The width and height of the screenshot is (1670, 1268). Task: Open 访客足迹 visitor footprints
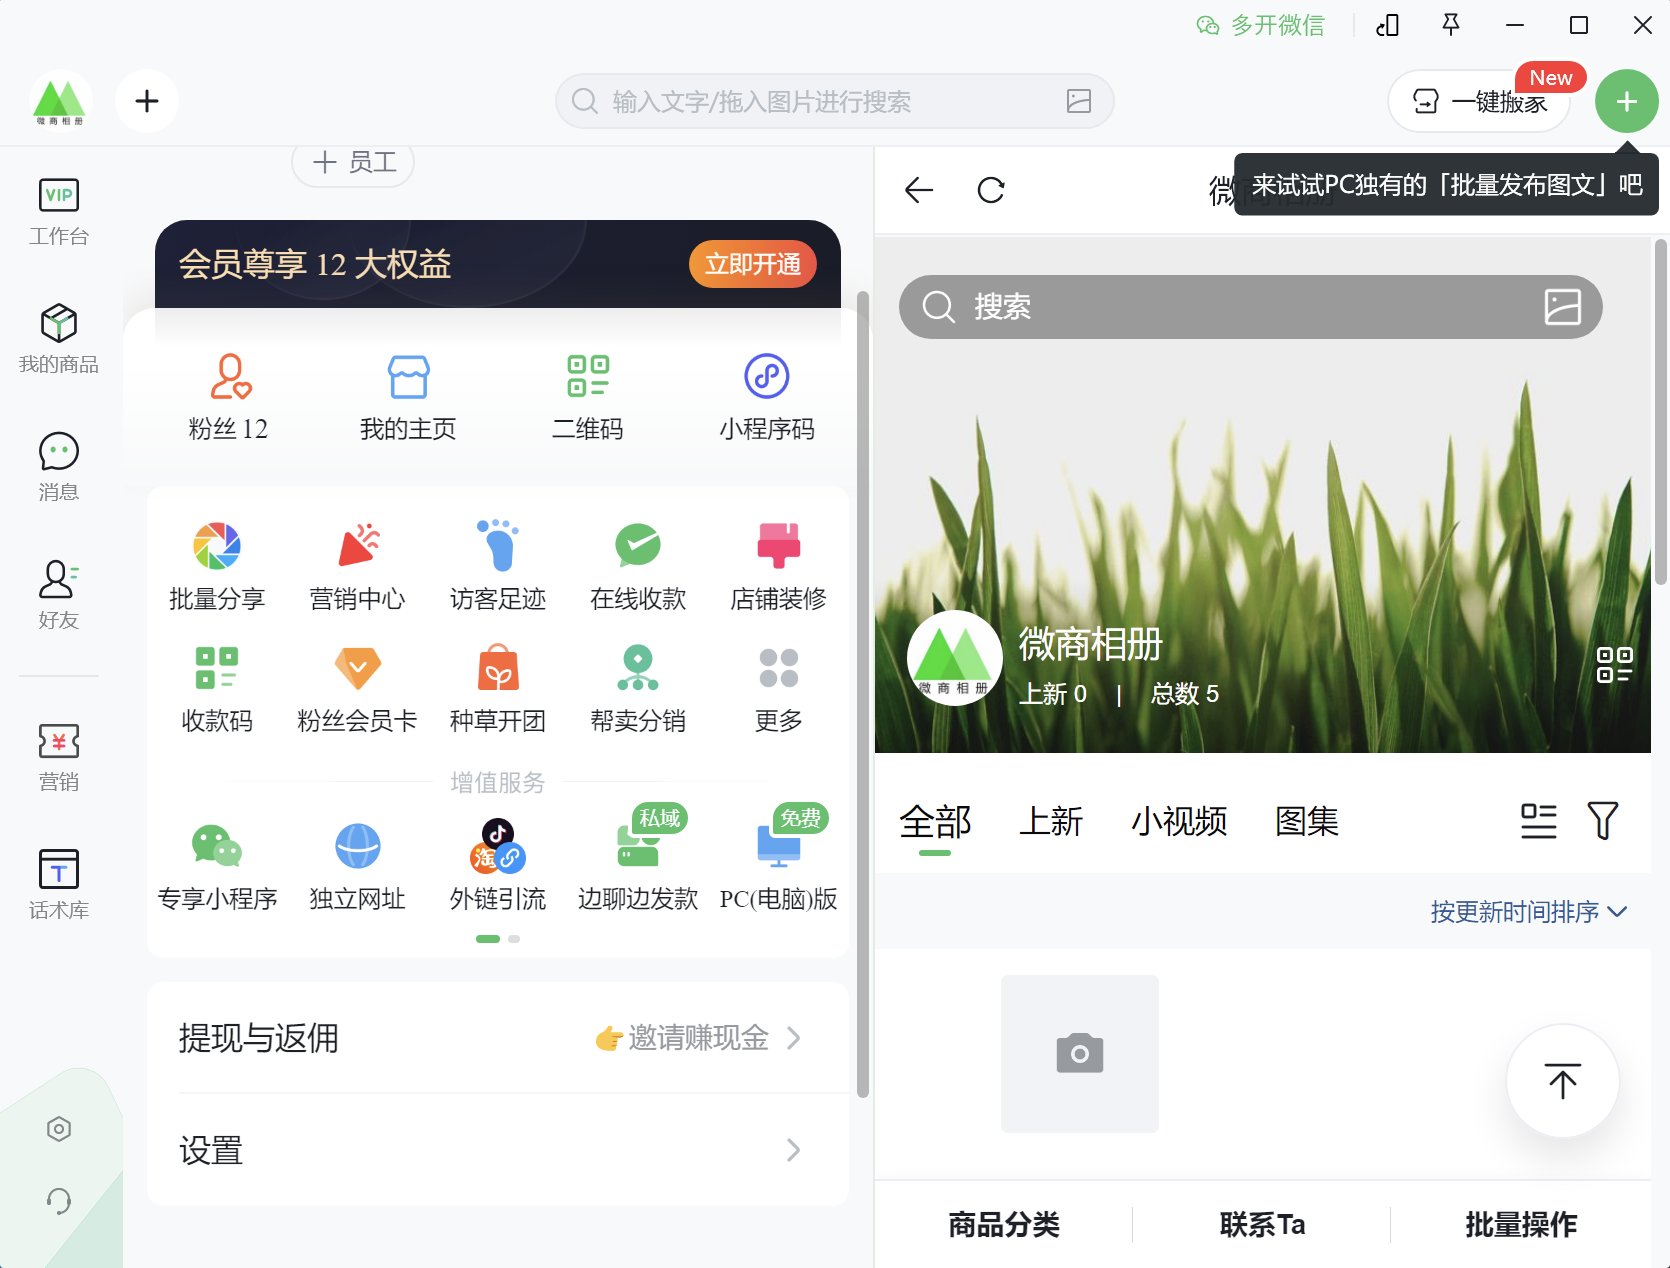pos(498,567)
